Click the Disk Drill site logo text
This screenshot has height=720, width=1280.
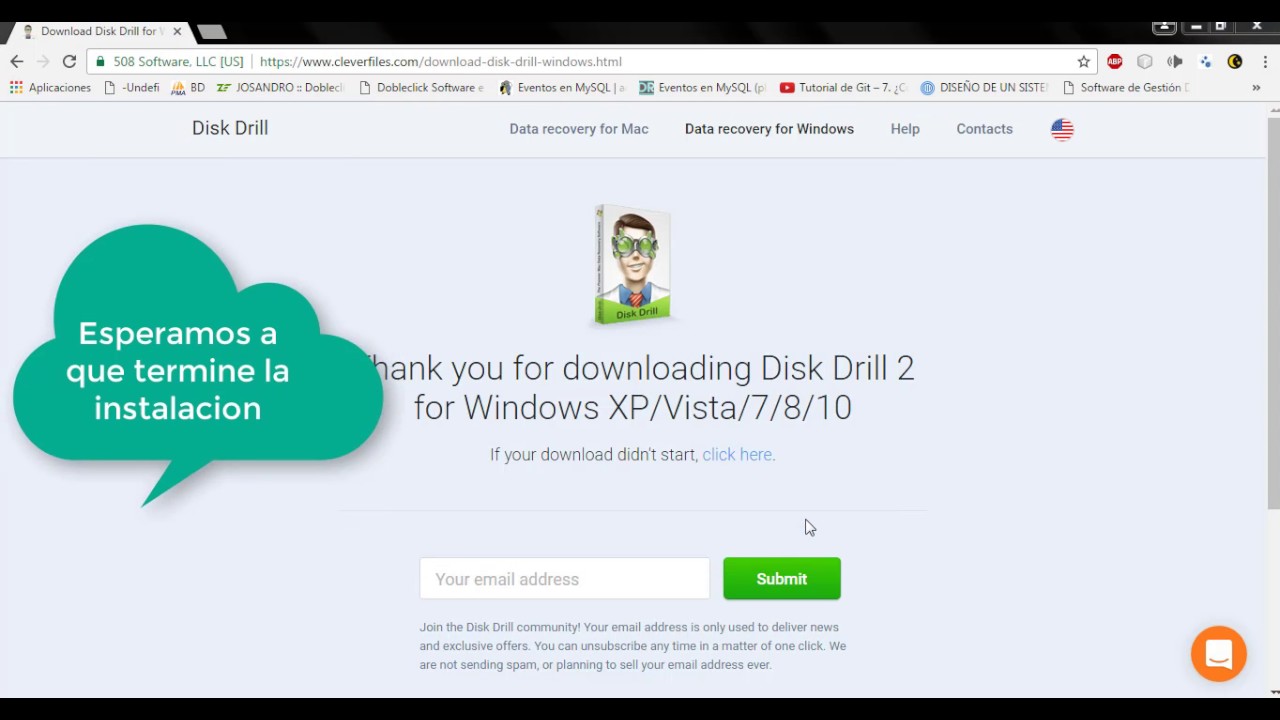(230, 128)
